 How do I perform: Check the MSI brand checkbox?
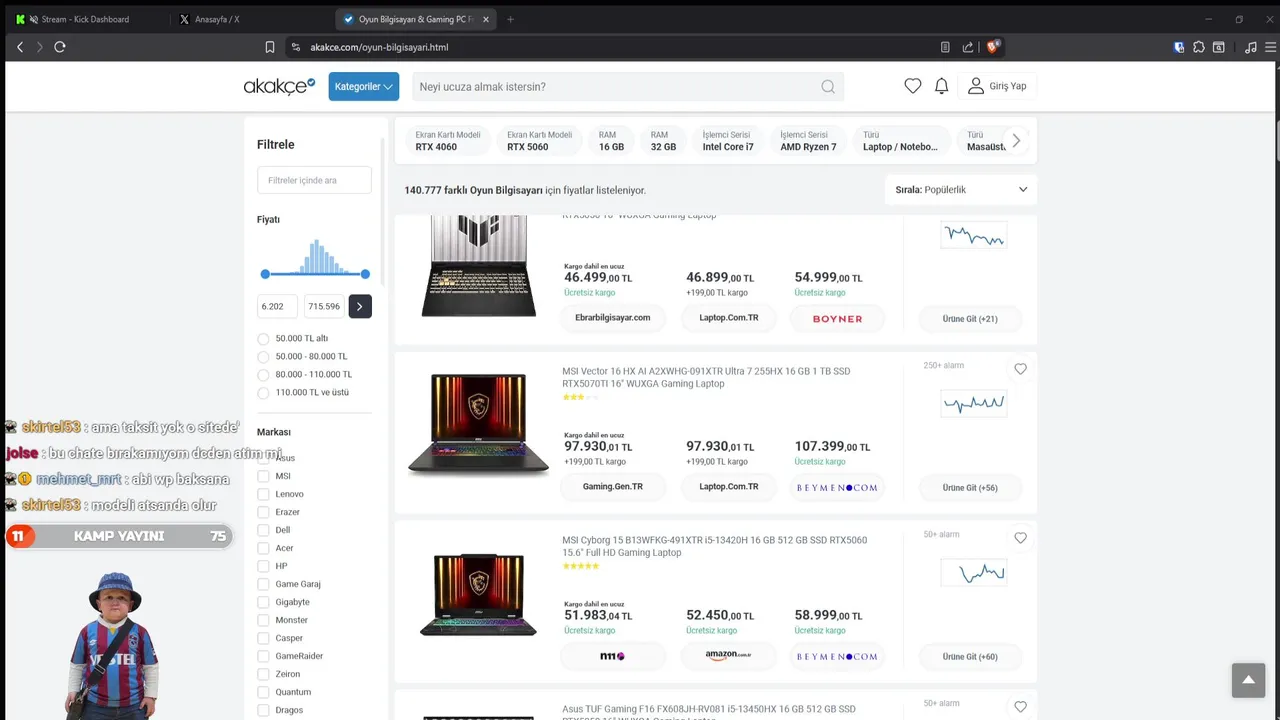tap(263, 476)
